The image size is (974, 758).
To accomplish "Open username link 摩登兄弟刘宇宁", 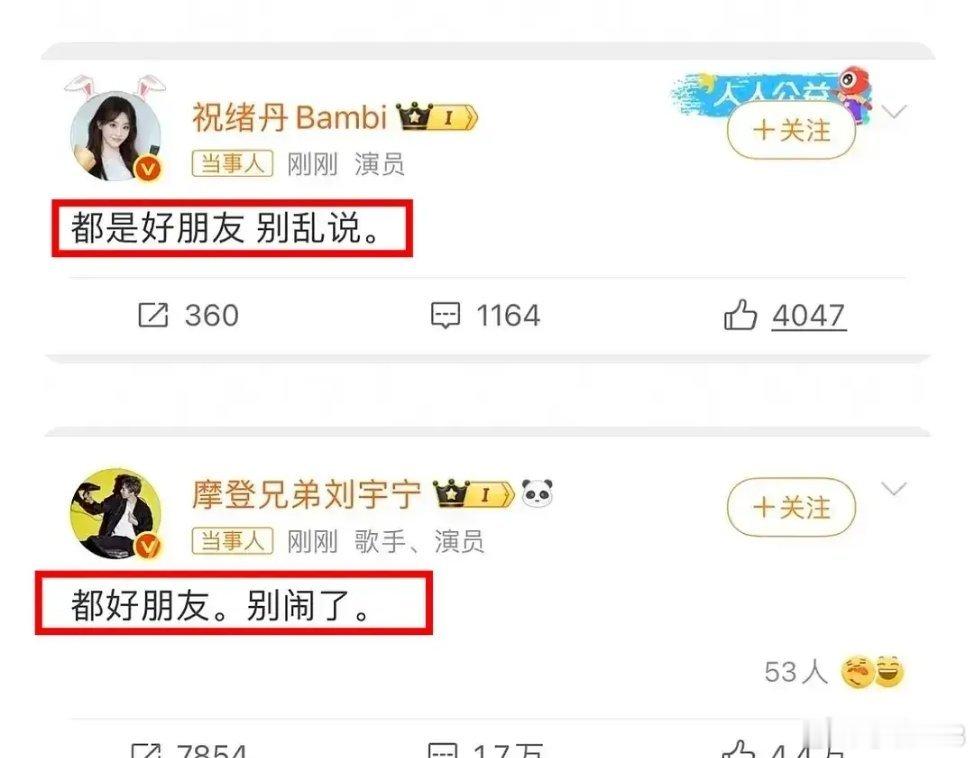I will coord(306,494).
